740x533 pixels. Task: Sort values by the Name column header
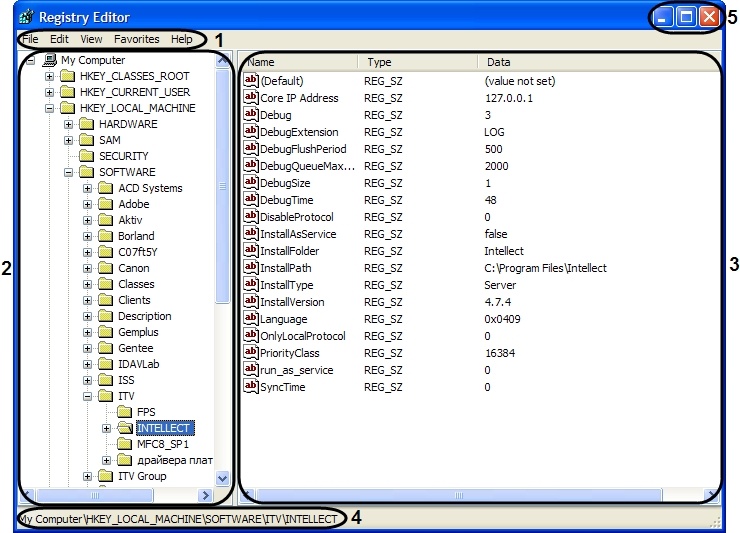click(x=299, y=62)
